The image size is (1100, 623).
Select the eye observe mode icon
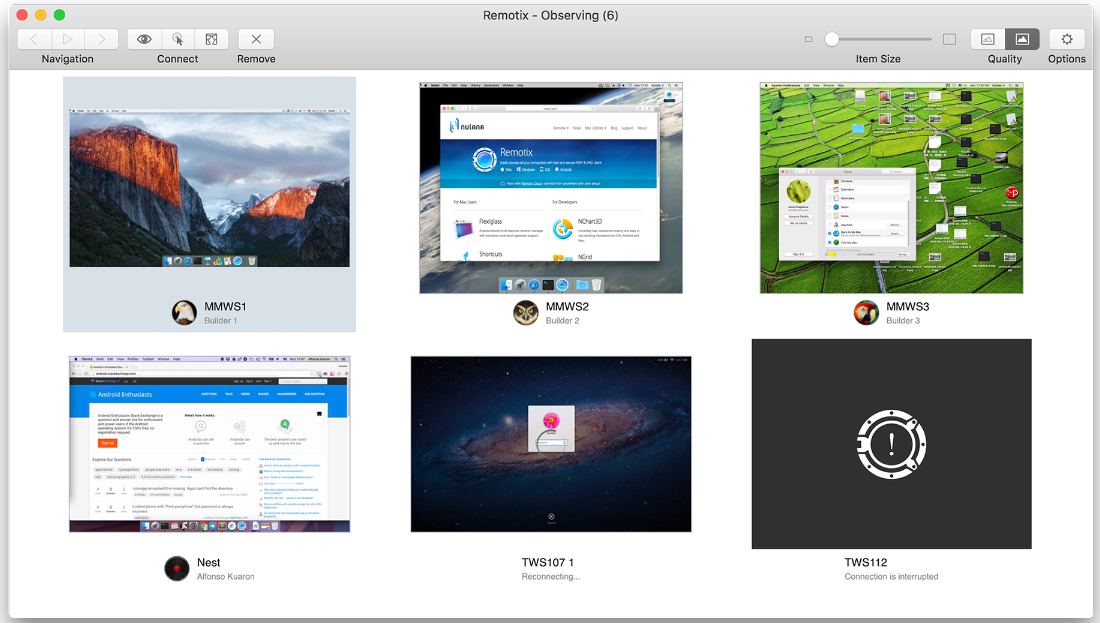tap(145, 39)
